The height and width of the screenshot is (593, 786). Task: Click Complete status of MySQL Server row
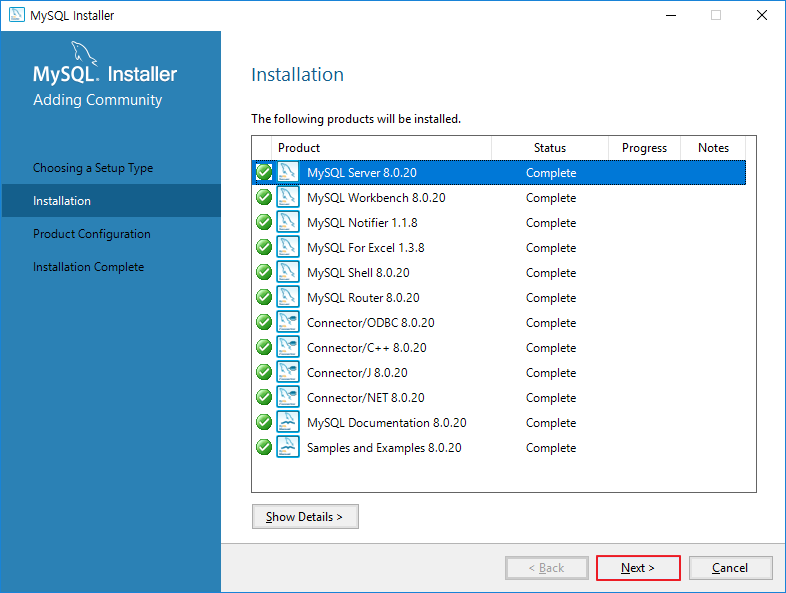click(551, 173)
